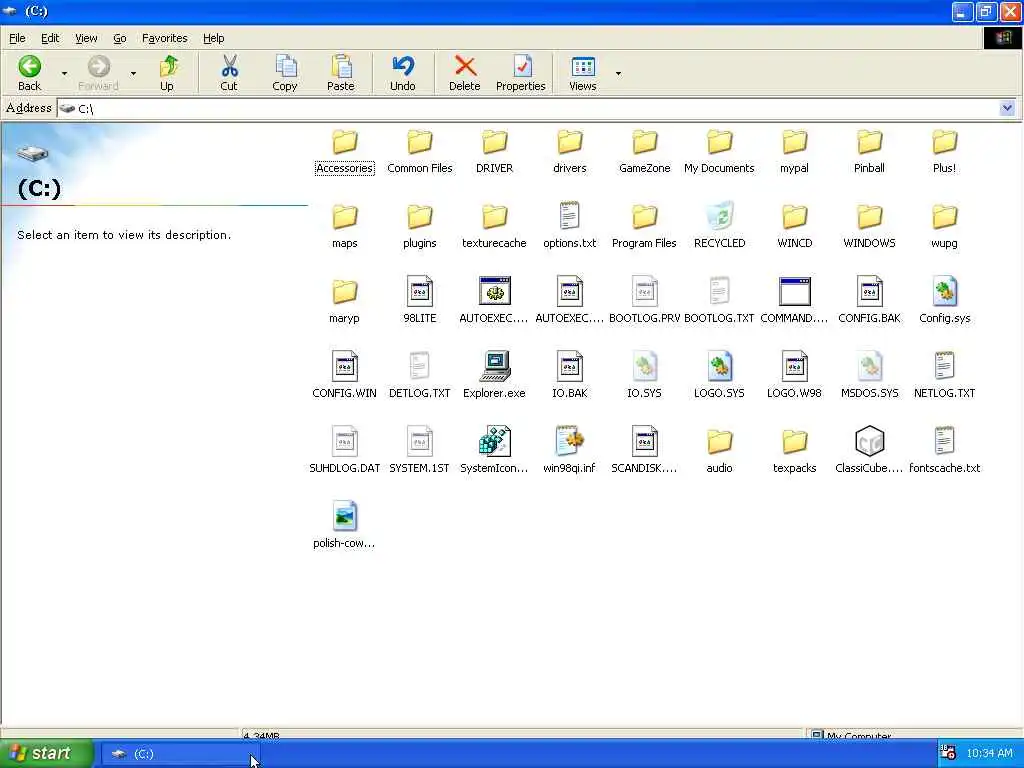The height and width of the screenshot is (768, 1024).
Task: Select the Common Files folder
Action: click(420, 152)
